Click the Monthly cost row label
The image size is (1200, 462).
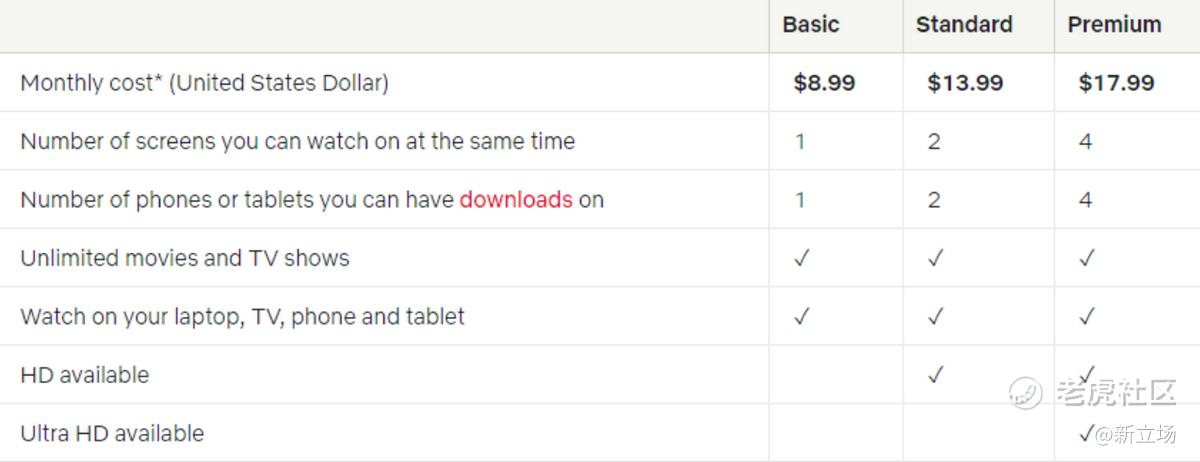(x=205, y=83)
